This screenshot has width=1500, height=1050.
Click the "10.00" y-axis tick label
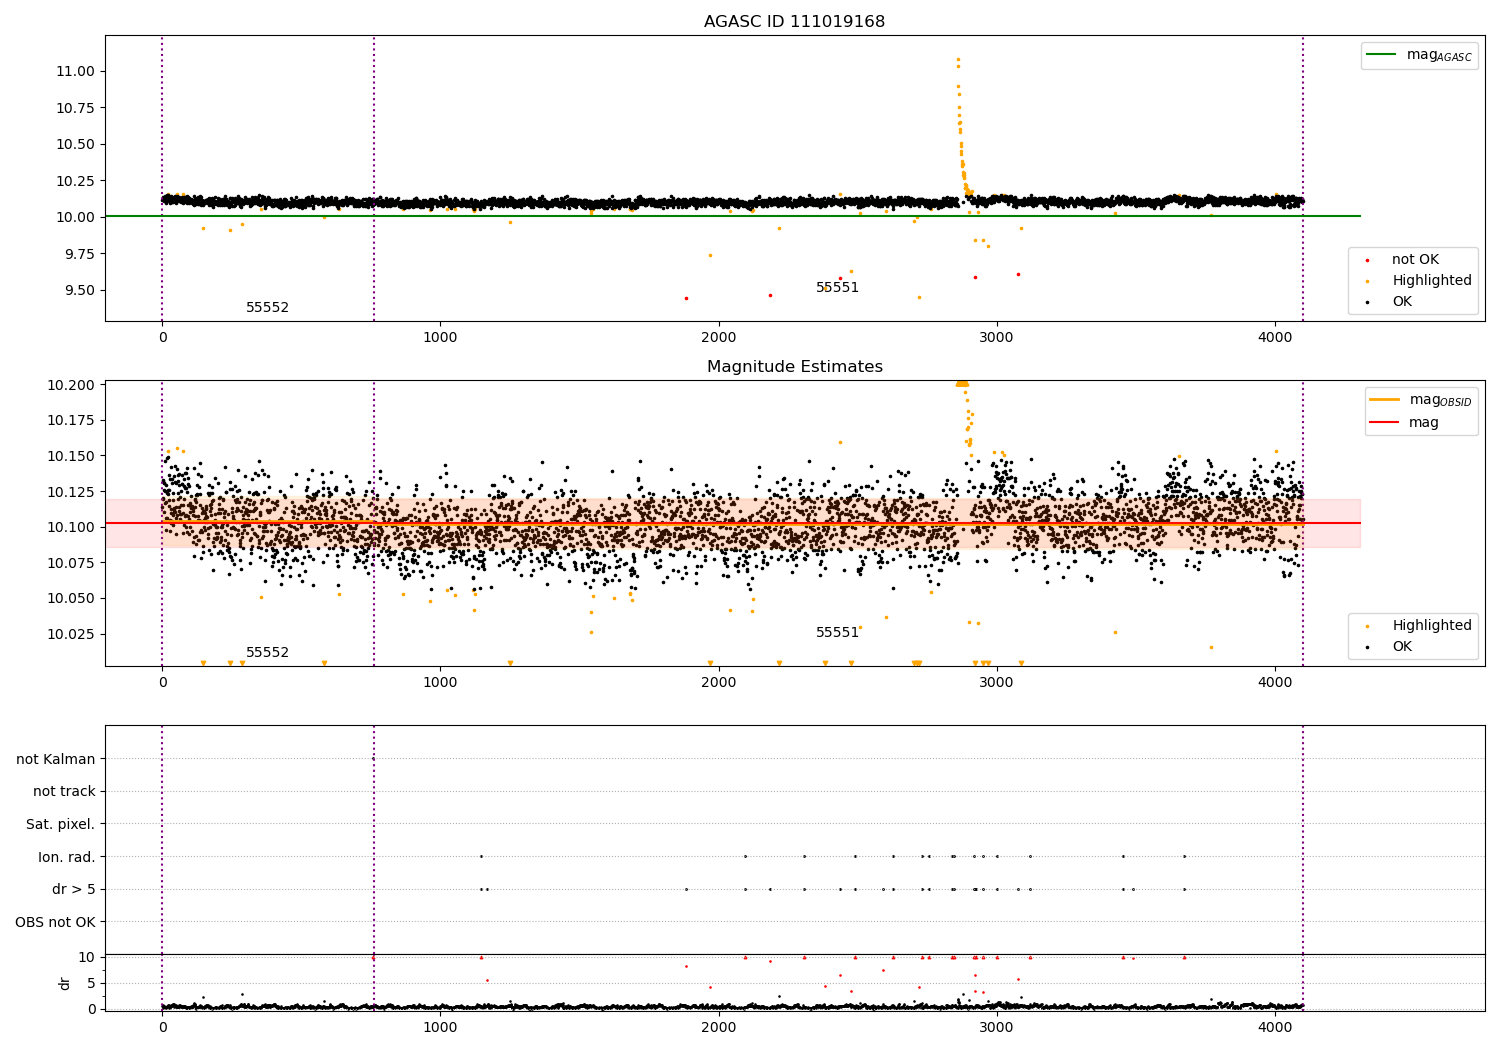click(x=76, y=217)
